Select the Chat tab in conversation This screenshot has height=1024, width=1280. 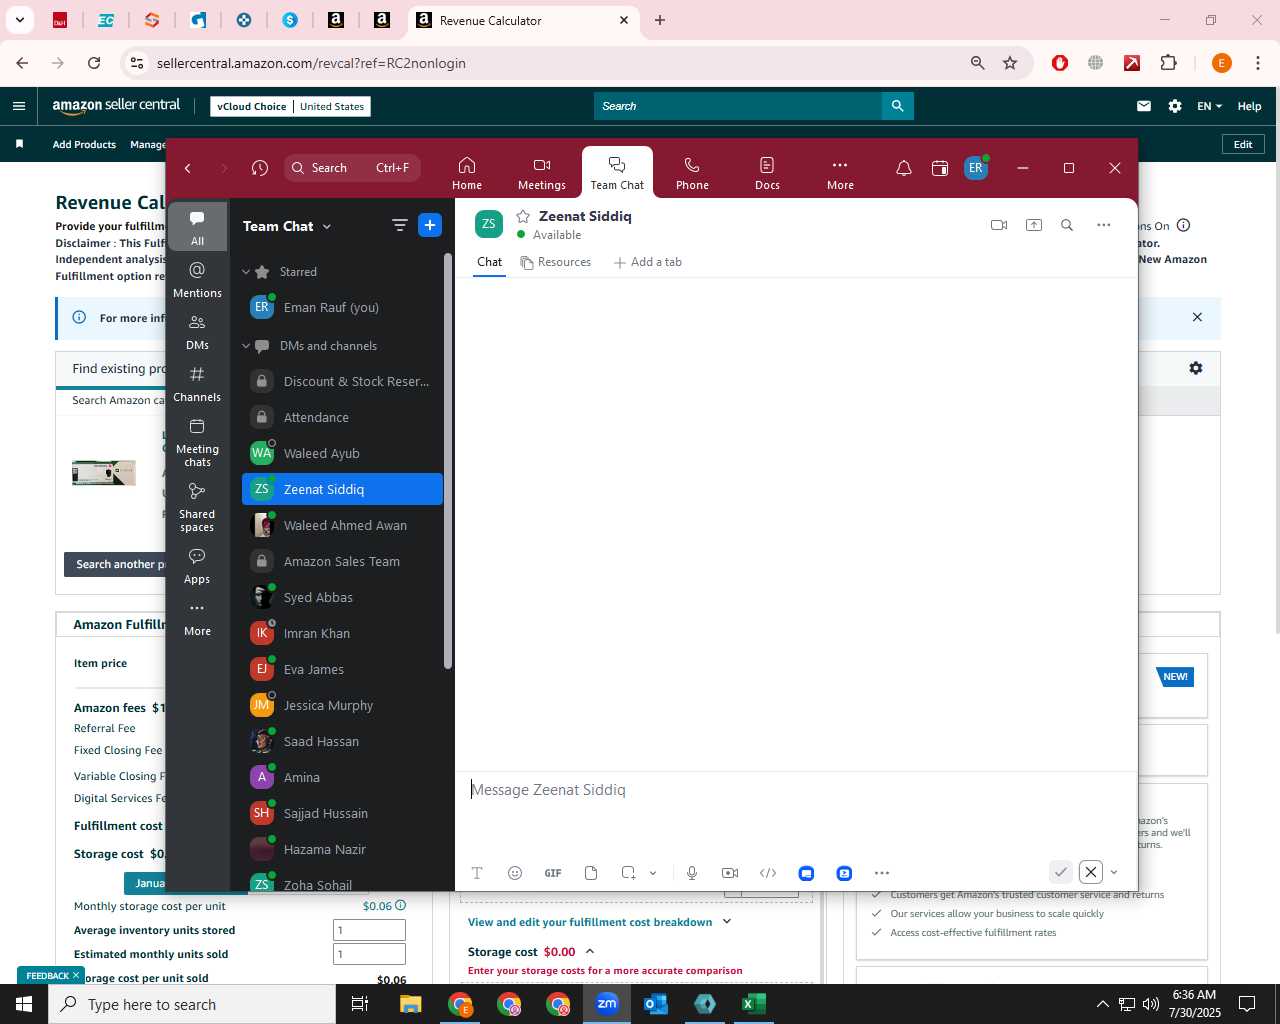pos(489,262)
